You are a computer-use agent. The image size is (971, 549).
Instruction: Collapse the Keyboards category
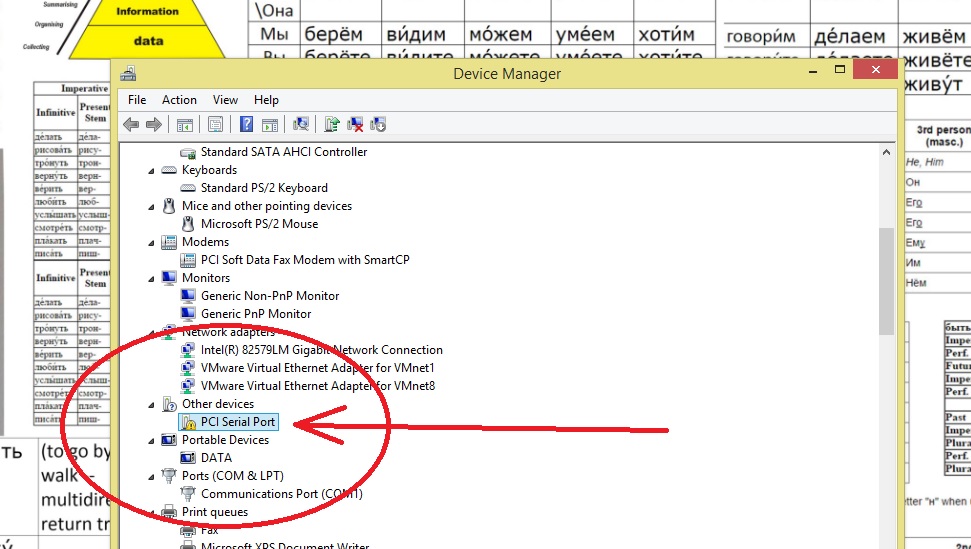coord(152,170)
